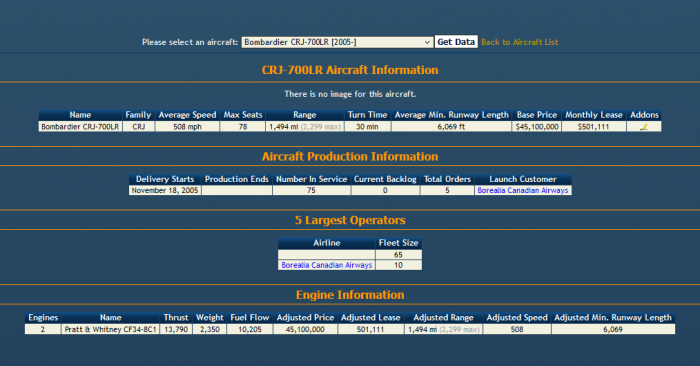Click the 'There is no image' message
Screen dimensions: 700x366
tap(350, 94)
